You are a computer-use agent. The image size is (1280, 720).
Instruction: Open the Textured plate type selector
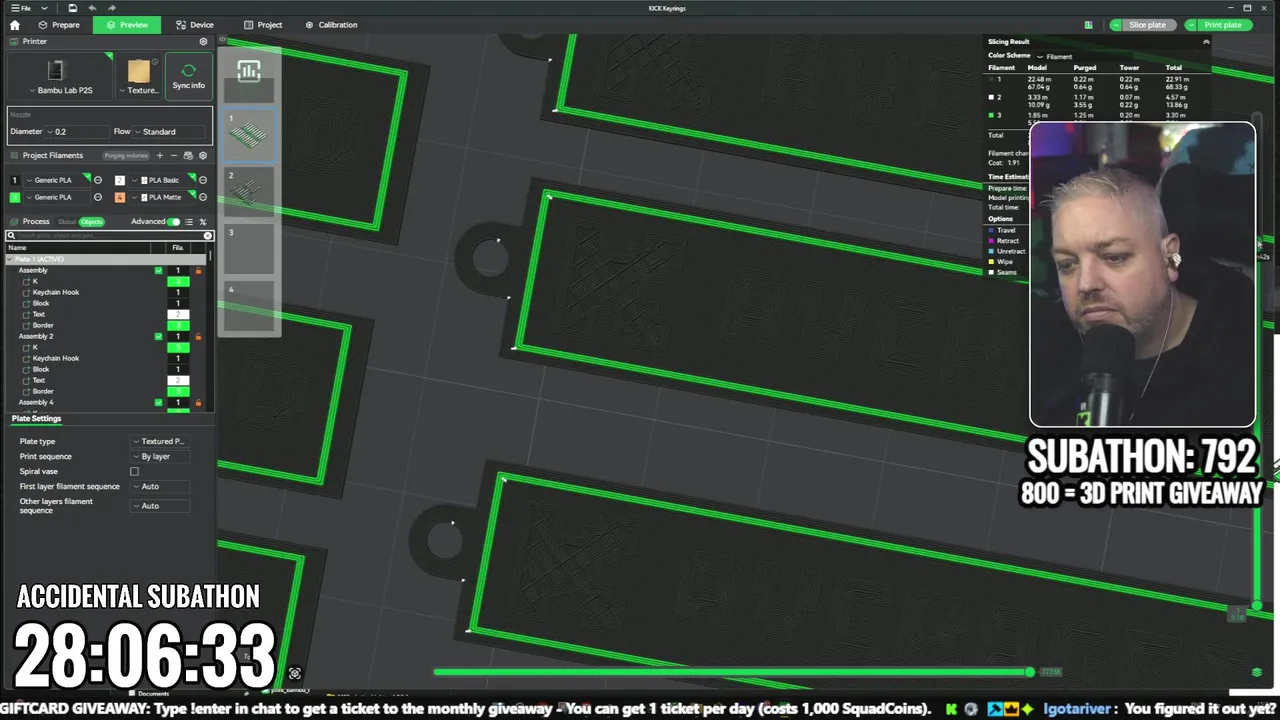coord(139,78)
